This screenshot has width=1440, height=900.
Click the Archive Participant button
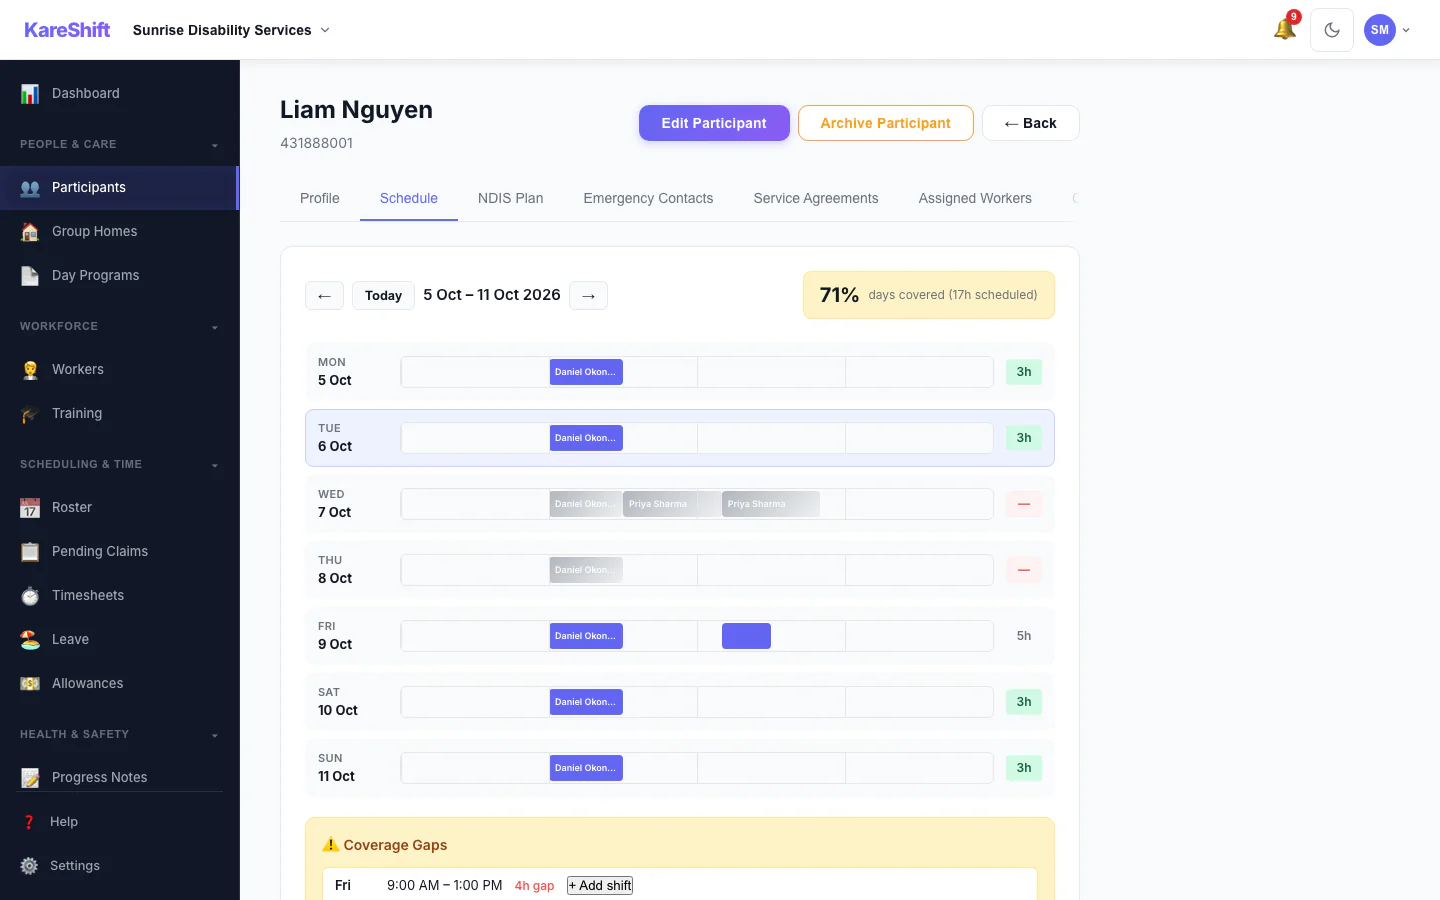885,123
